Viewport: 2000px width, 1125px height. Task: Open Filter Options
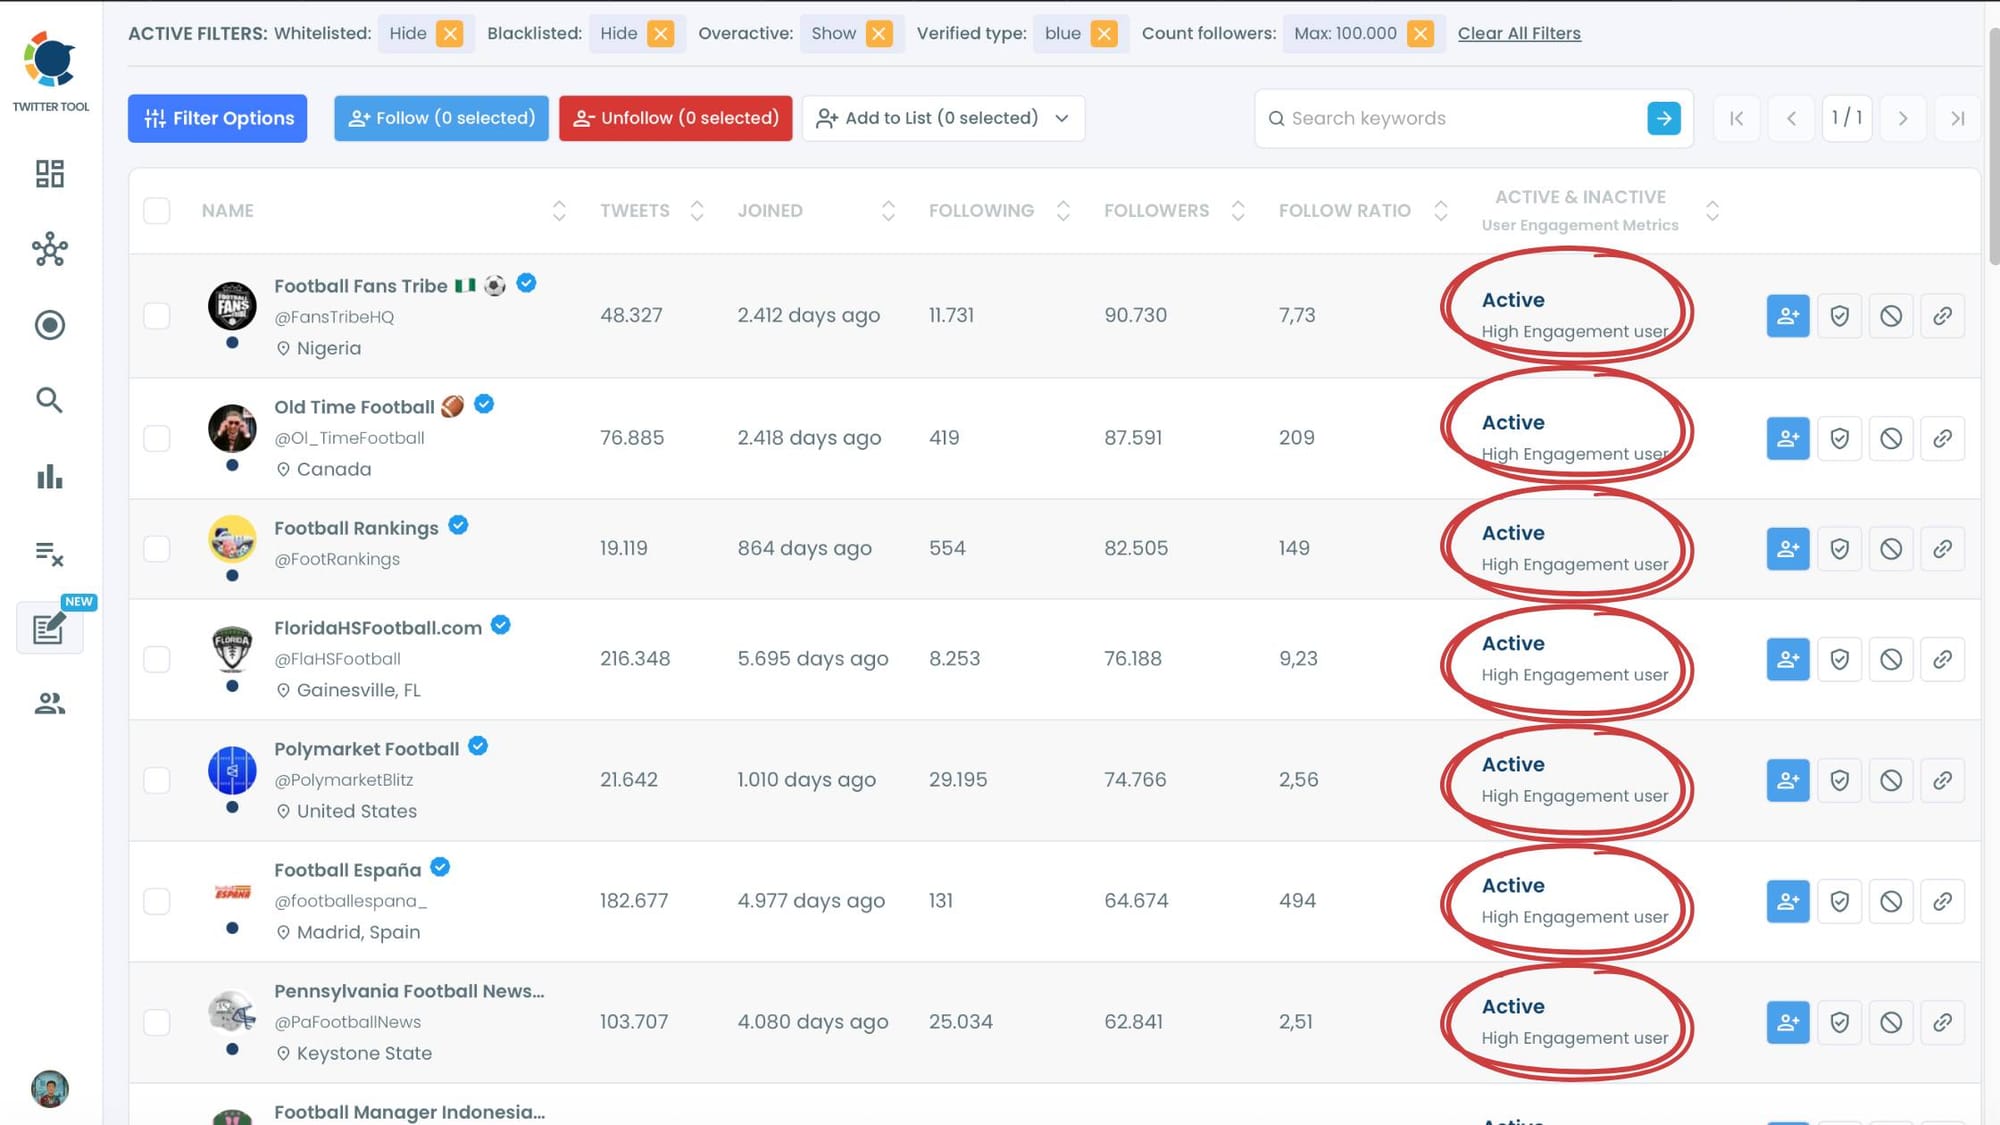pos(216,118)
